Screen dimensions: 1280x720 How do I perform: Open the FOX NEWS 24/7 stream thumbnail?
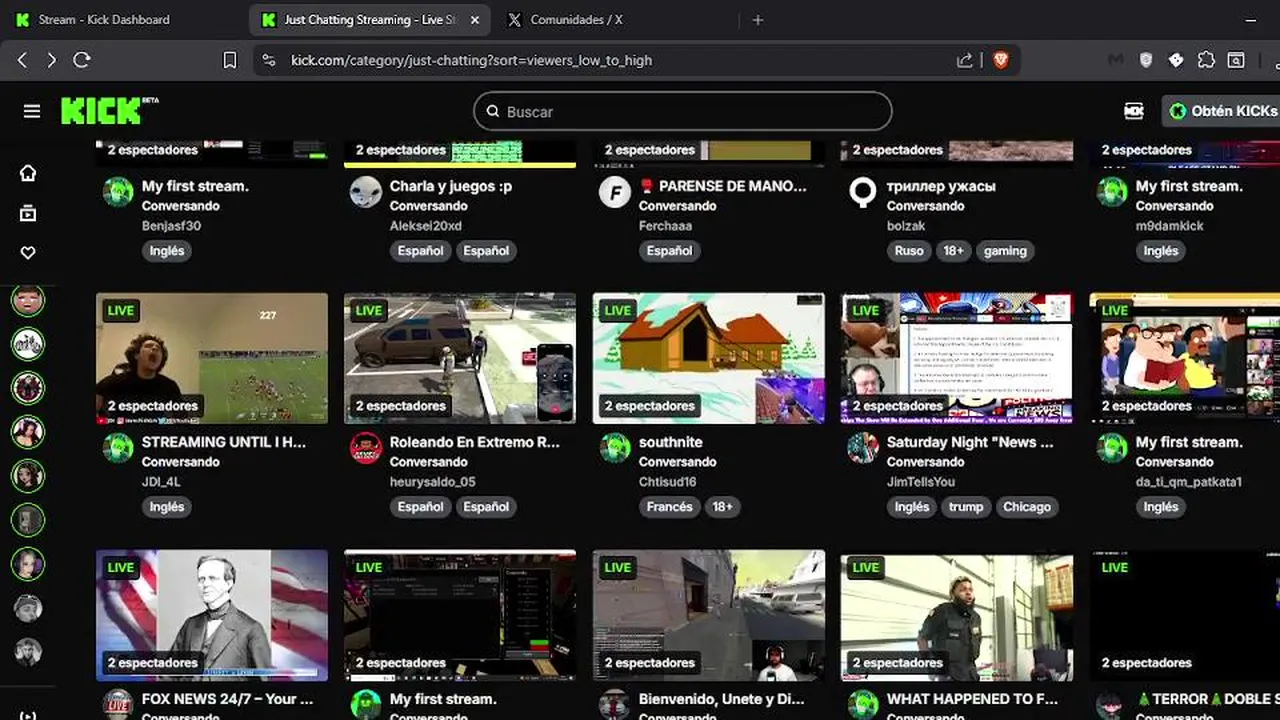[x=212, y=615]
